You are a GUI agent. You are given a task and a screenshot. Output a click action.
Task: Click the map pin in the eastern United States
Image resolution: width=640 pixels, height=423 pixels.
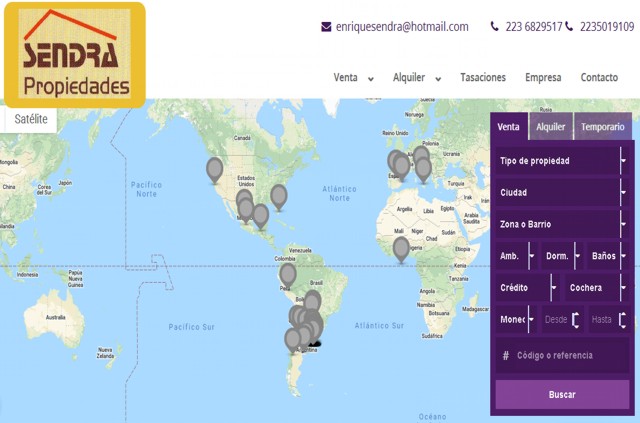pos(279,195)
